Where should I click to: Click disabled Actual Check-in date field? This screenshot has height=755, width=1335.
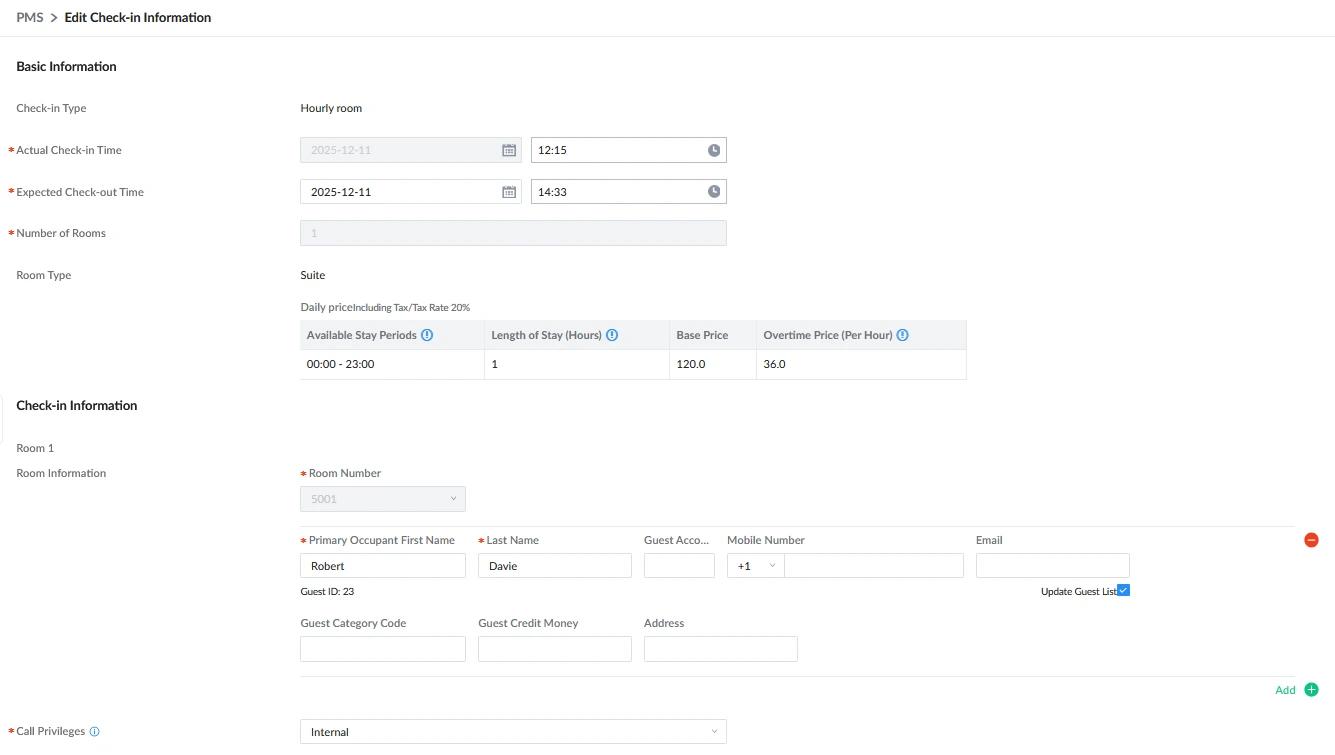tap(410, 150)
